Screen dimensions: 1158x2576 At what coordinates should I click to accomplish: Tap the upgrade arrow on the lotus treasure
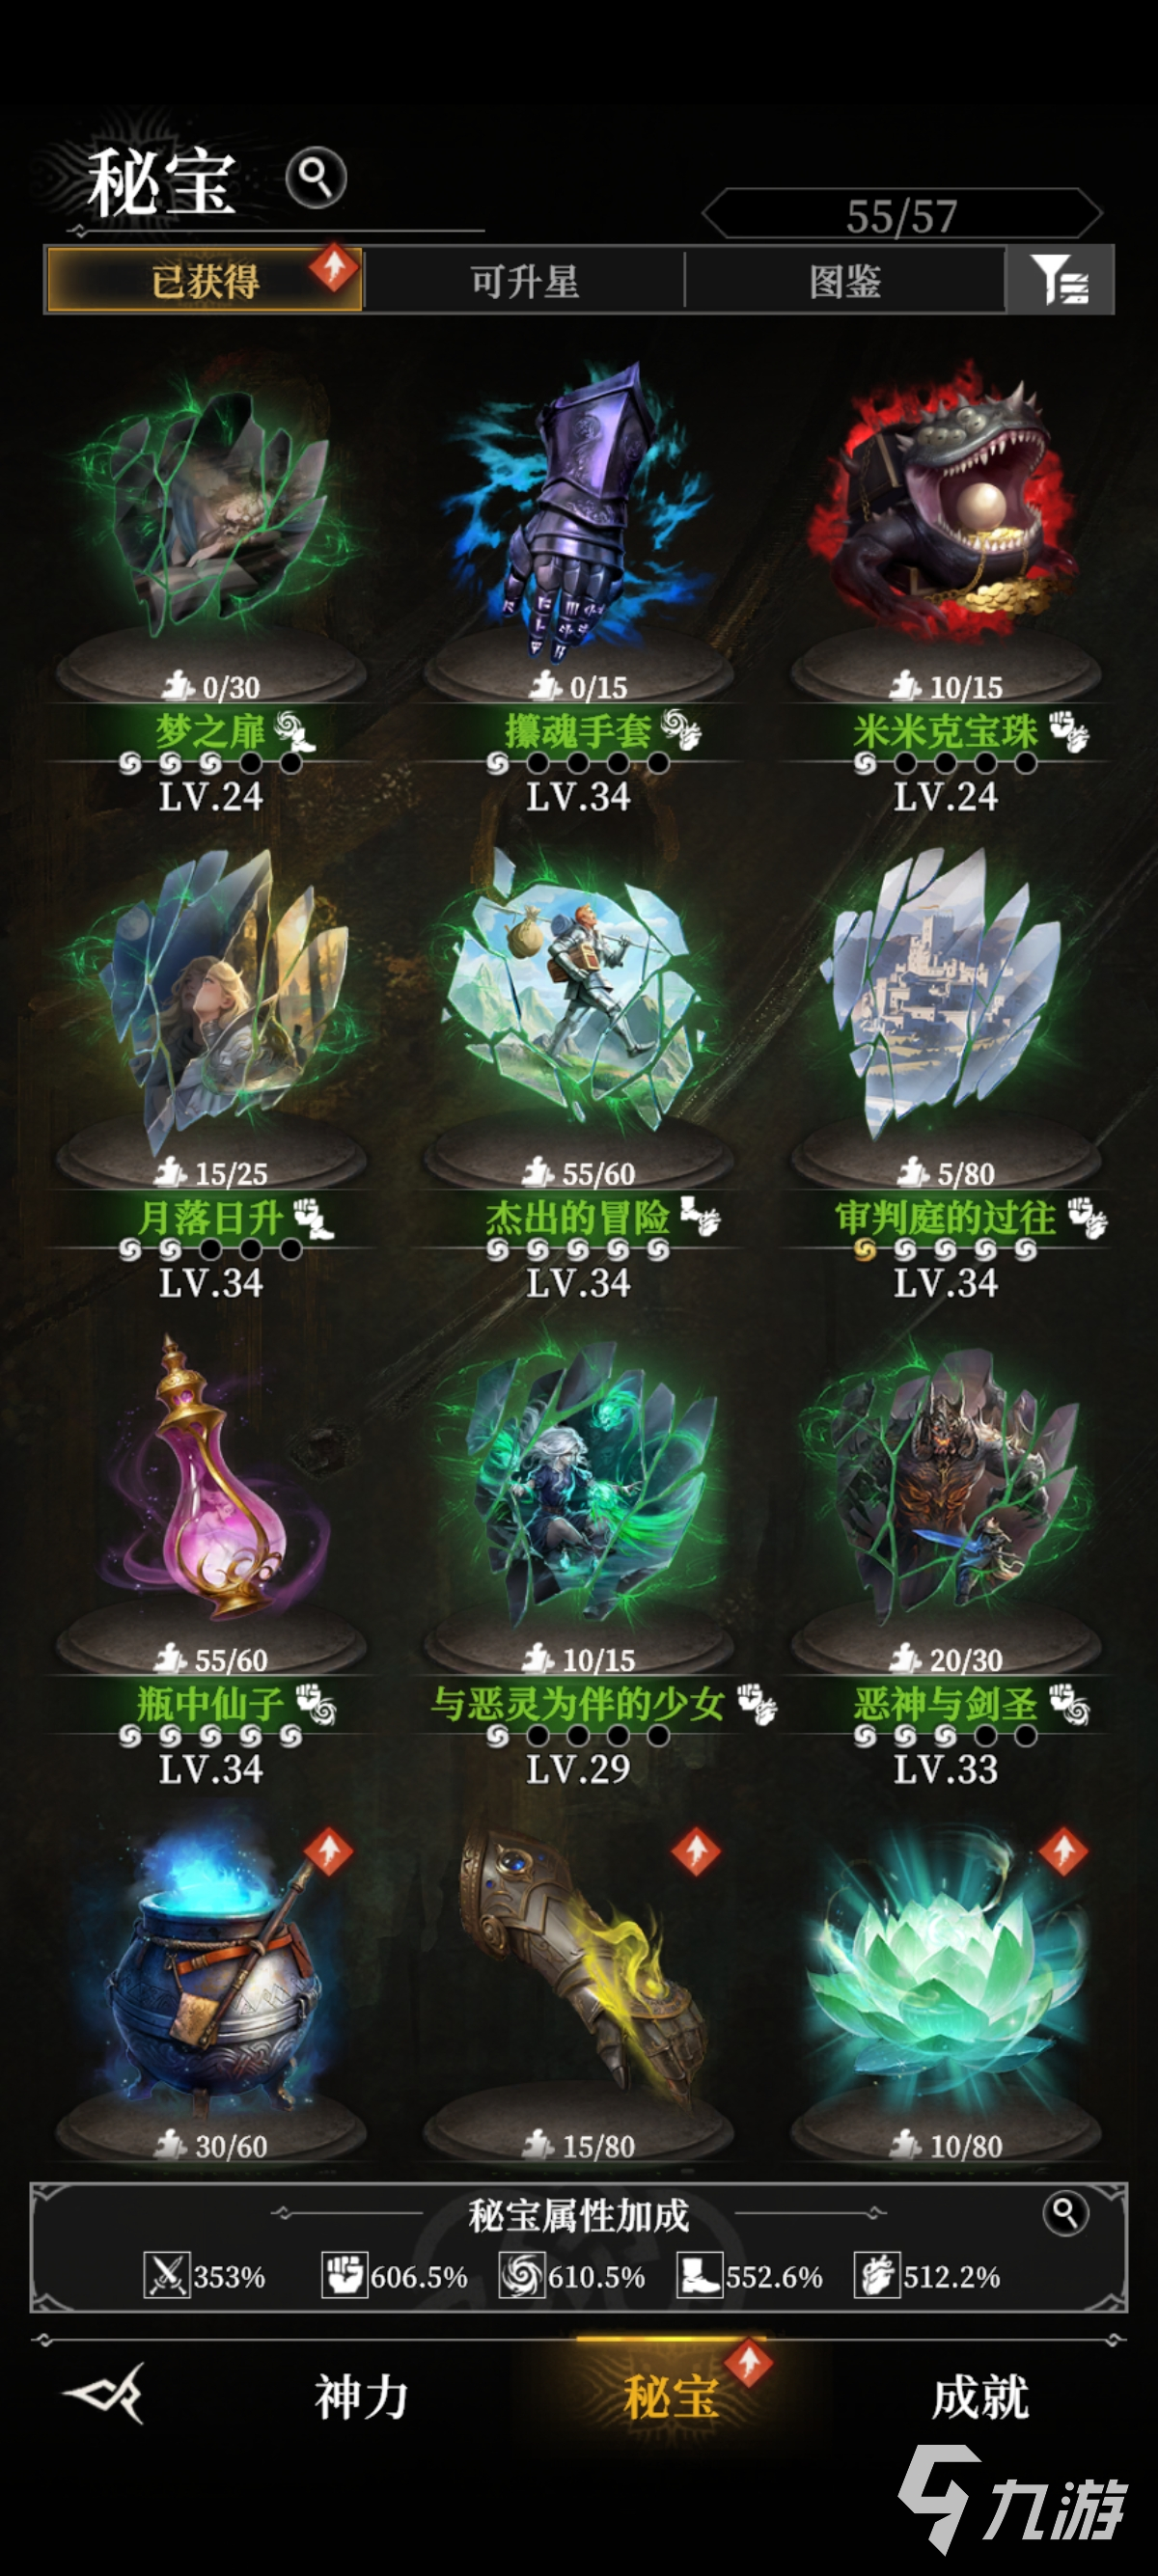(1063, 1851)
